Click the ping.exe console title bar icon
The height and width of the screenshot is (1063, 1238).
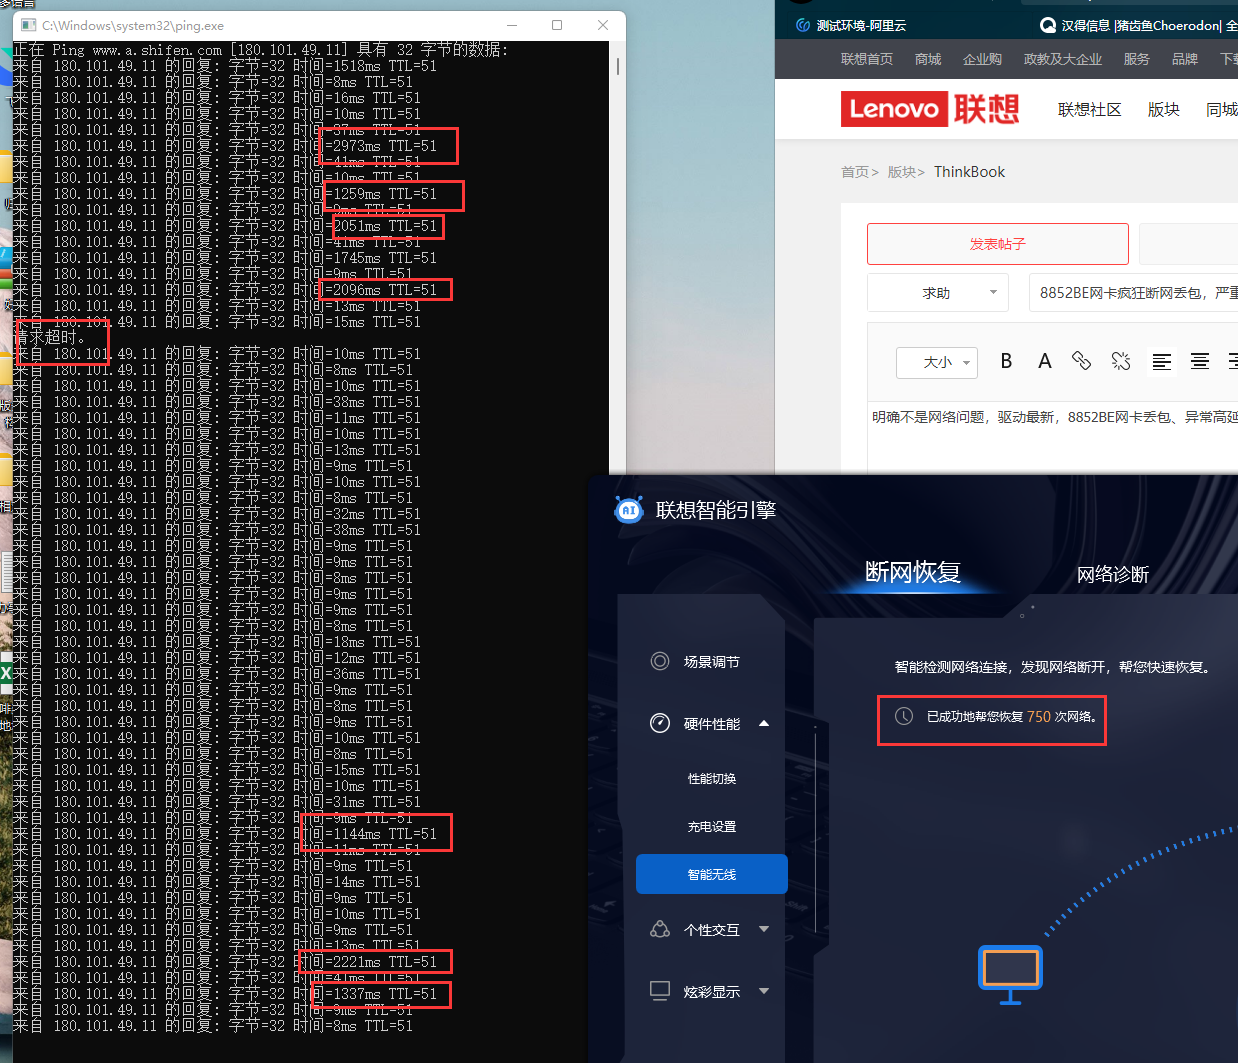(x=27, y=25)
